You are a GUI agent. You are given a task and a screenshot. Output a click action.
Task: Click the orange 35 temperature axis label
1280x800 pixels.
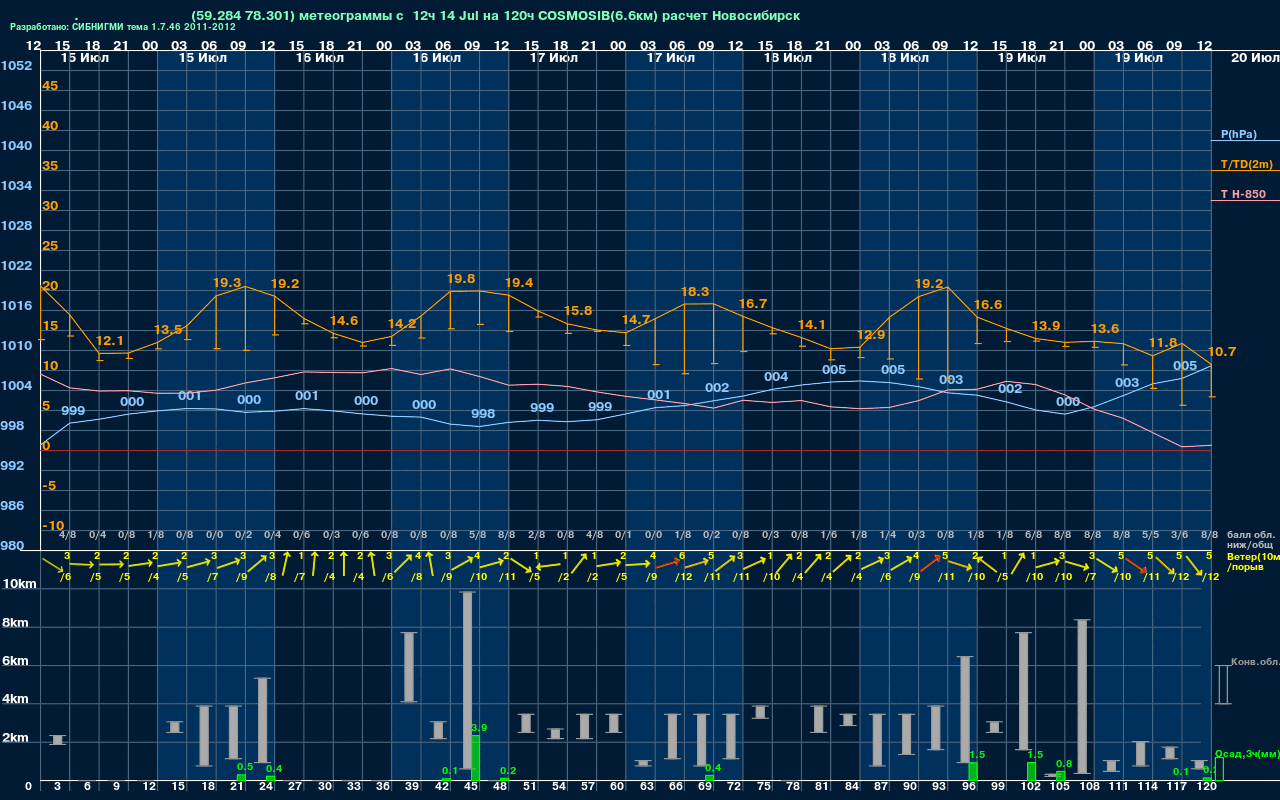tap(50, 166)
